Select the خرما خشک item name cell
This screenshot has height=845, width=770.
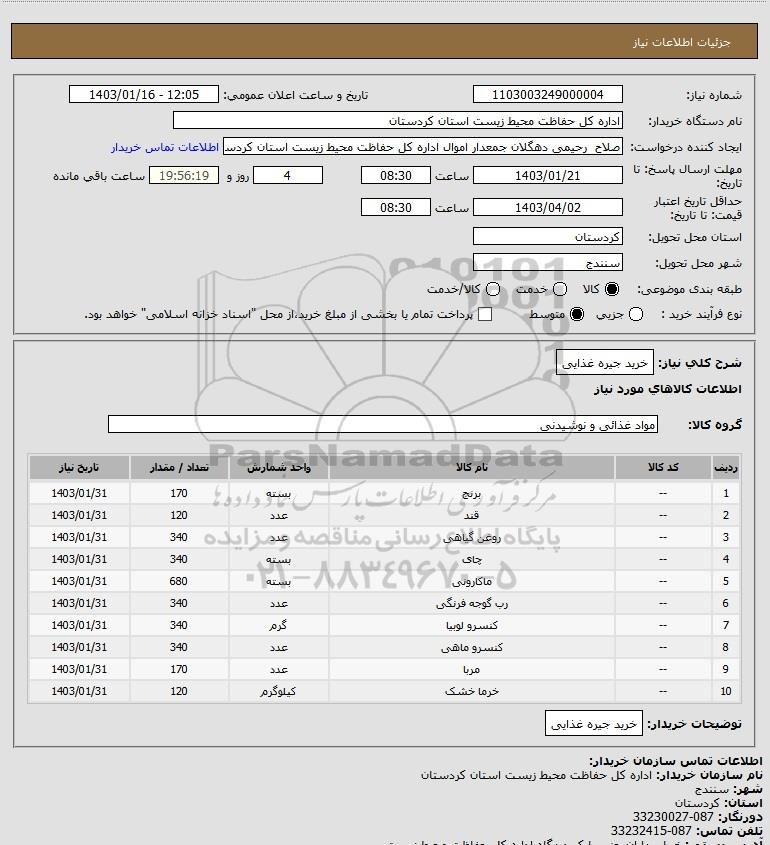[x=471, y=691]
